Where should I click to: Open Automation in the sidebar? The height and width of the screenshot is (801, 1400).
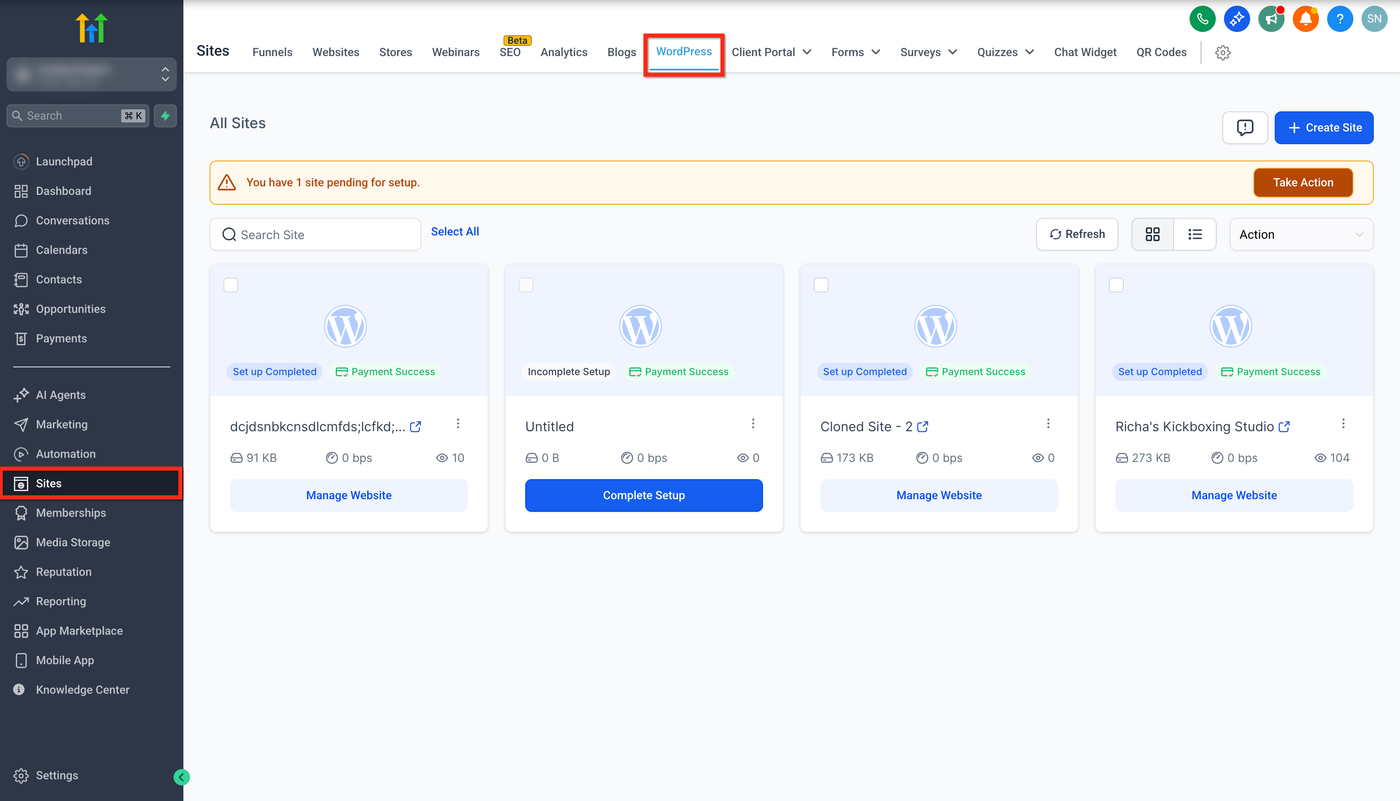[66, 454]
